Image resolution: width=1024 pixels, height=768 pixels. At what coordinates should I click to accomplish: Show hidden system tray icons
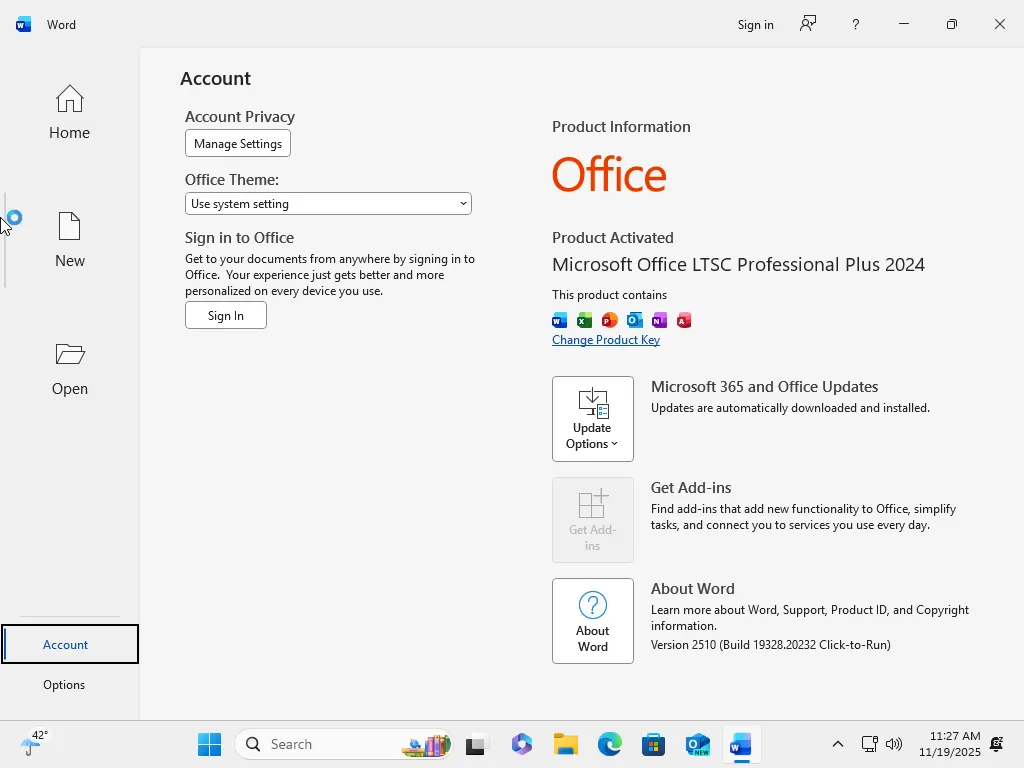(x=838, y=744)
